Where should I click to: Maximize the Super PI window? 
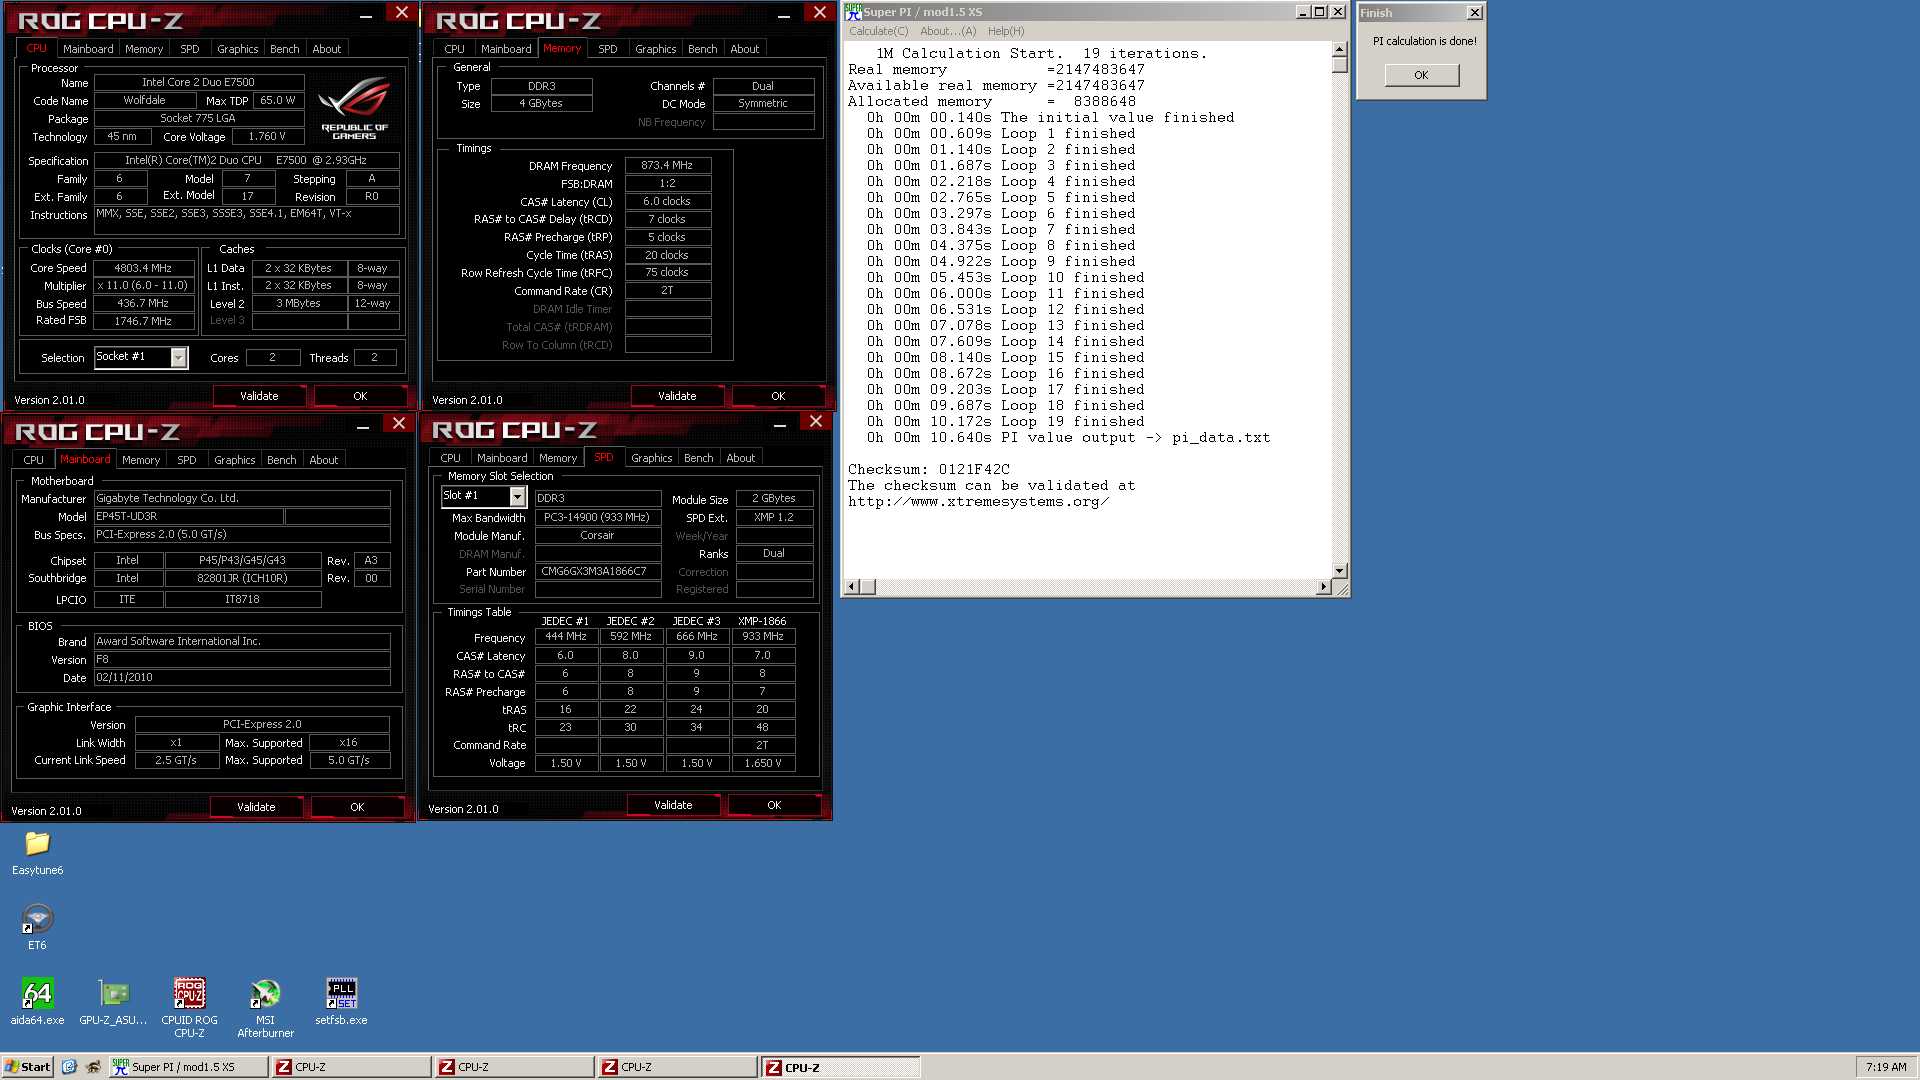coord(1320,12)
